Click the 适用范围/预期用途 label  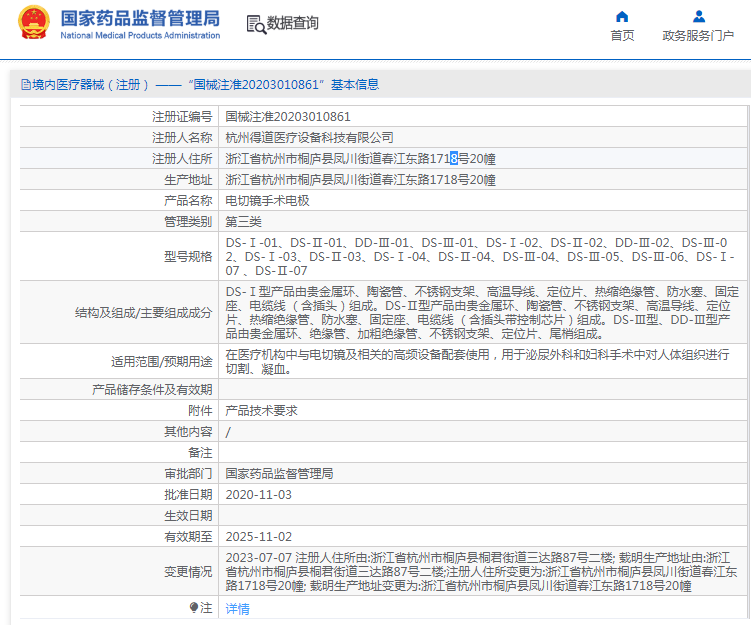pos(162,362)
